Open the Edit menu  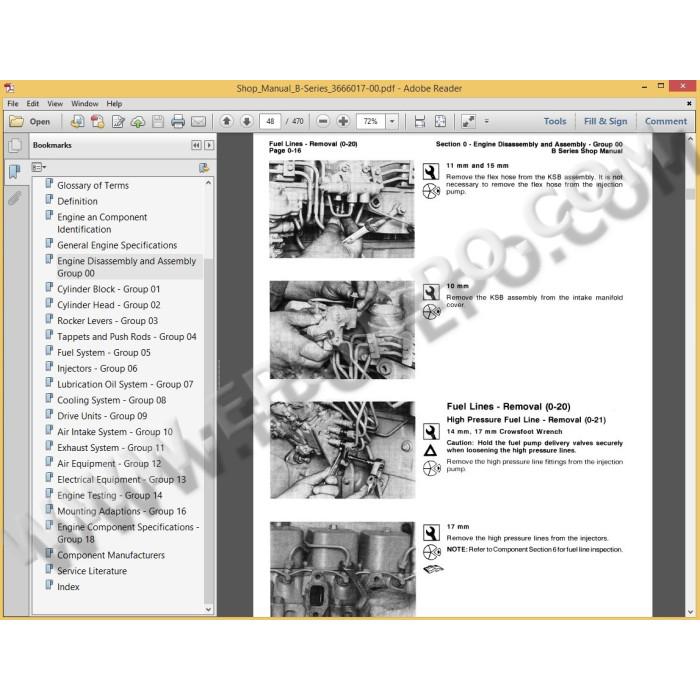tap(33, 104)
